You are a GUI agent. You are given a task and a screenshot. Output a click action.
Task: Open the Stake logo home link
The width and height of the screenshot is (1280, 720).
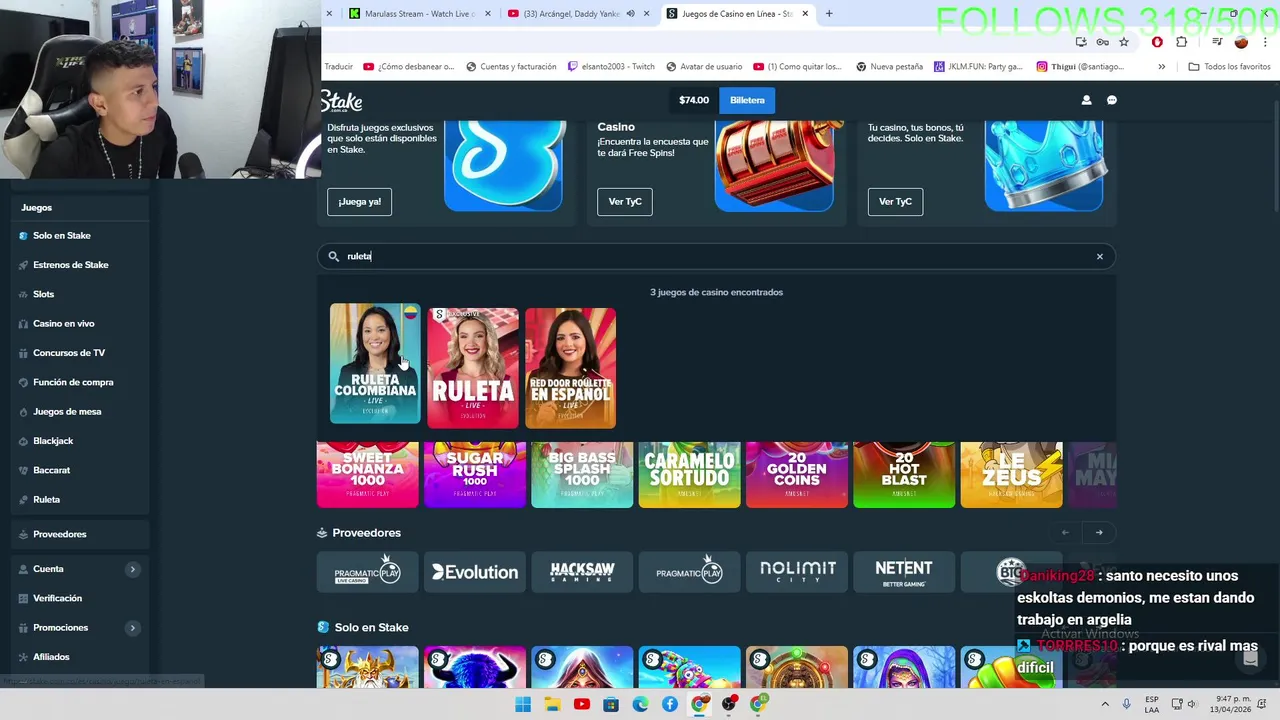pos(342,100)
